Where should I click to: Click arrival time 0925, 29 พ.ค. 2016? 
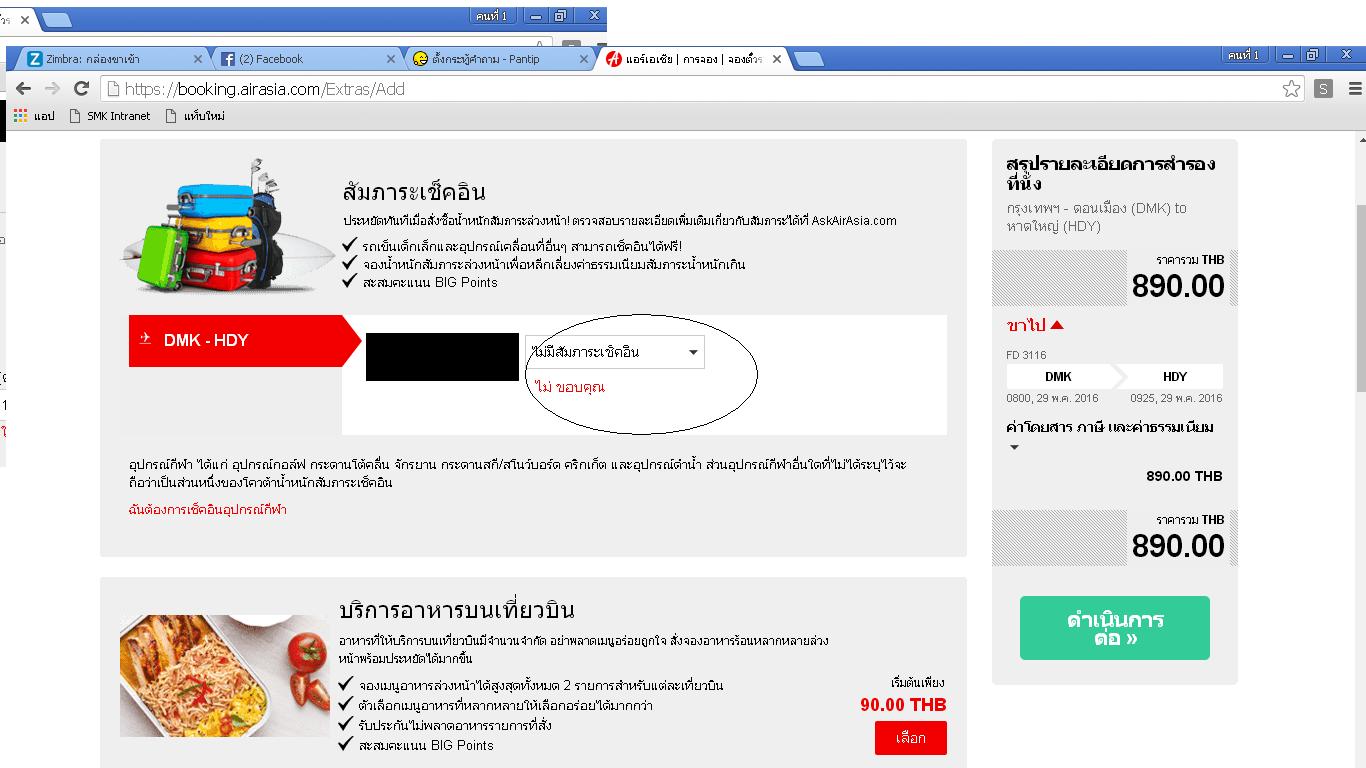tap(1176, 398)
